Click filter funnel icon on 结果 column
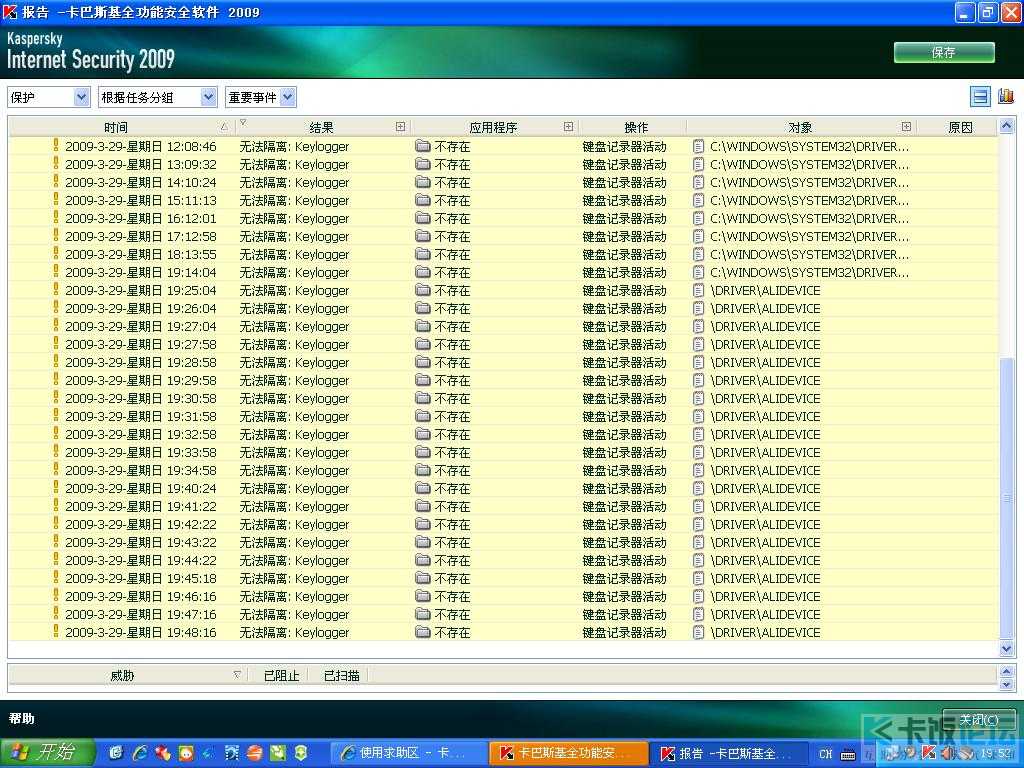The image size is (1024, 768). point(243,122)
